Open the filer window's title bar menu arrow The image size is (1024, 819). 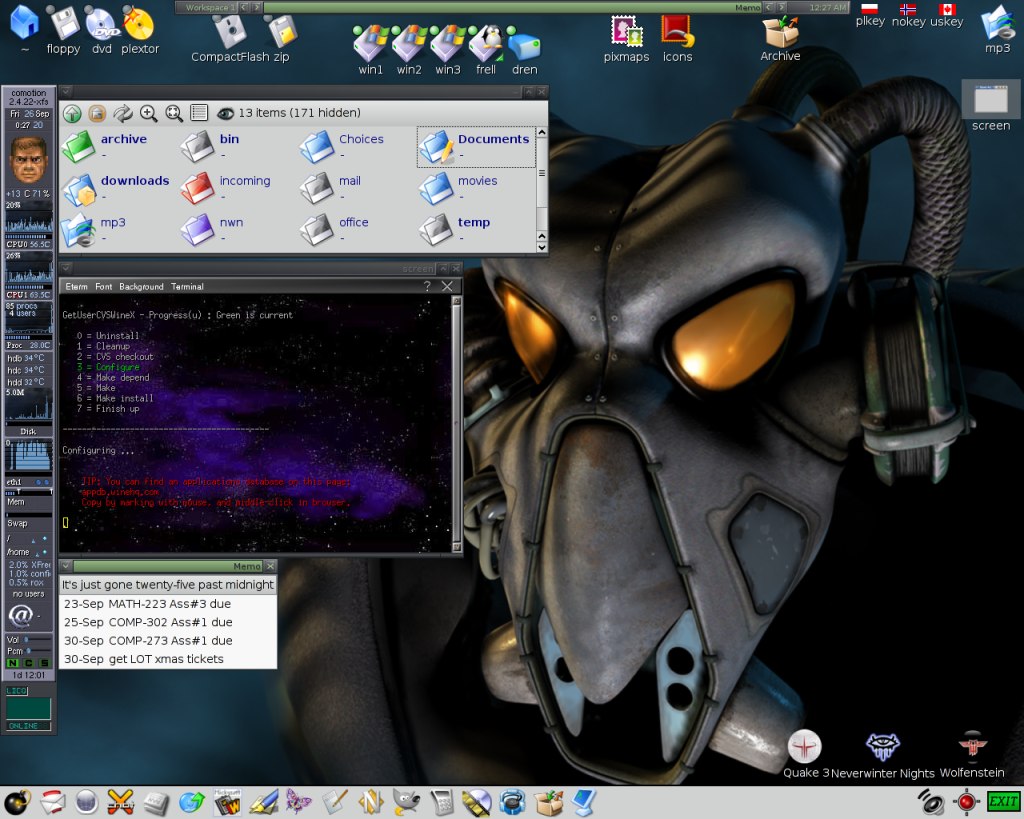pyautogui.click(x=66, y=92)
